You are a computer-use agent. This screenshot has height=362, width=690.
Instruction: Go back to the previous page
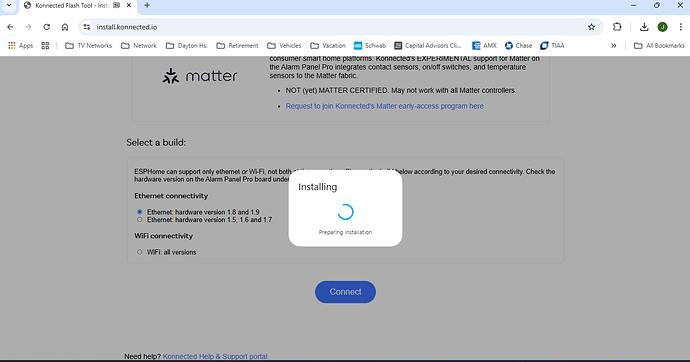[x=10, y=27]
